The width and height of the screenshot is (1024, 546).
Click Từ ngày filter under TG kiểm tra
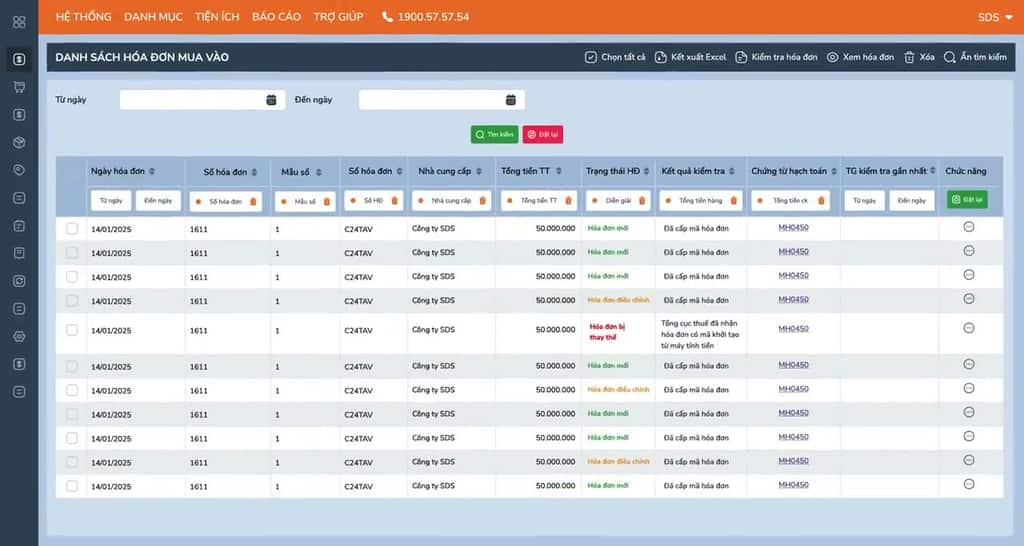[x=865, y=201]
